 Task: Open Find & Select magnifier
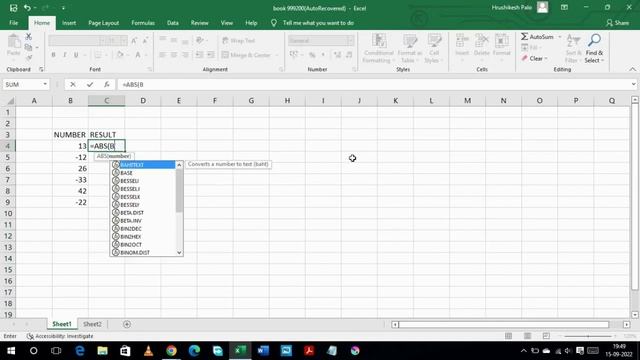tap(594, 49)
